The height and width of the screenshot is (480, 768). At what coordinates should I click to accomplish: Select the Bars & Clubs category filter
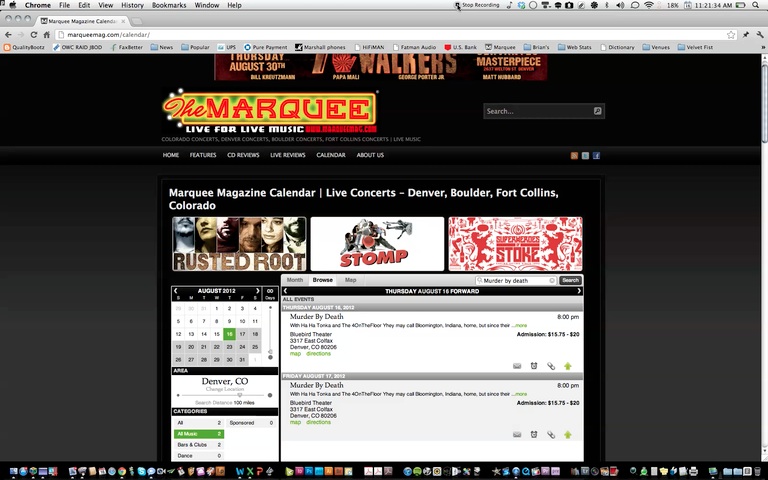(x=199, y=445)
